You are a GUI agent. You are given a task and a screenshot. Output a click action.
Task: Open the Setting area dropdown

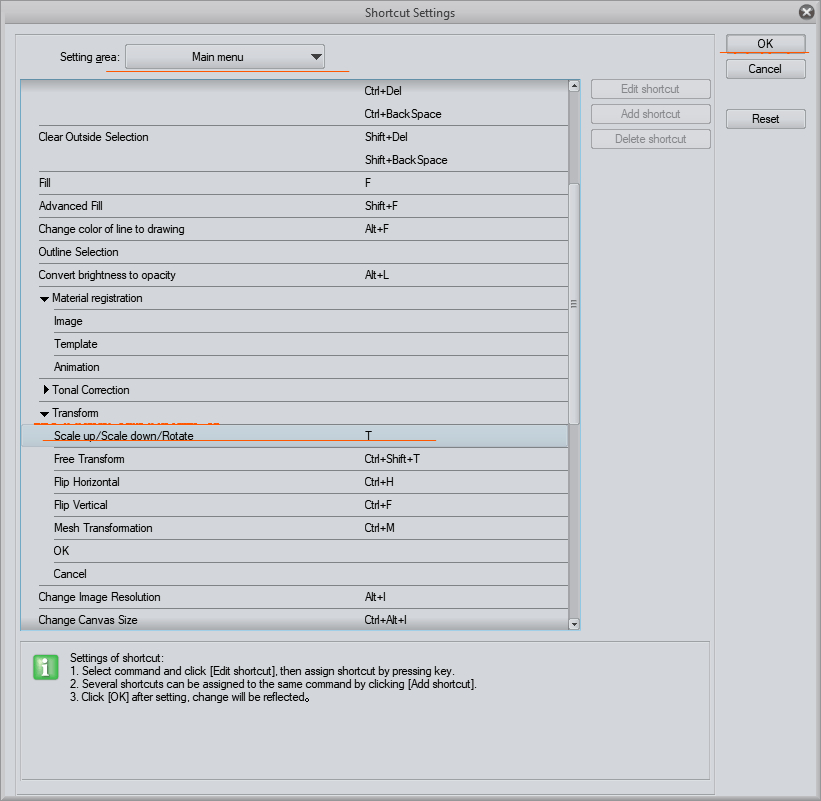tap(225, 57)
